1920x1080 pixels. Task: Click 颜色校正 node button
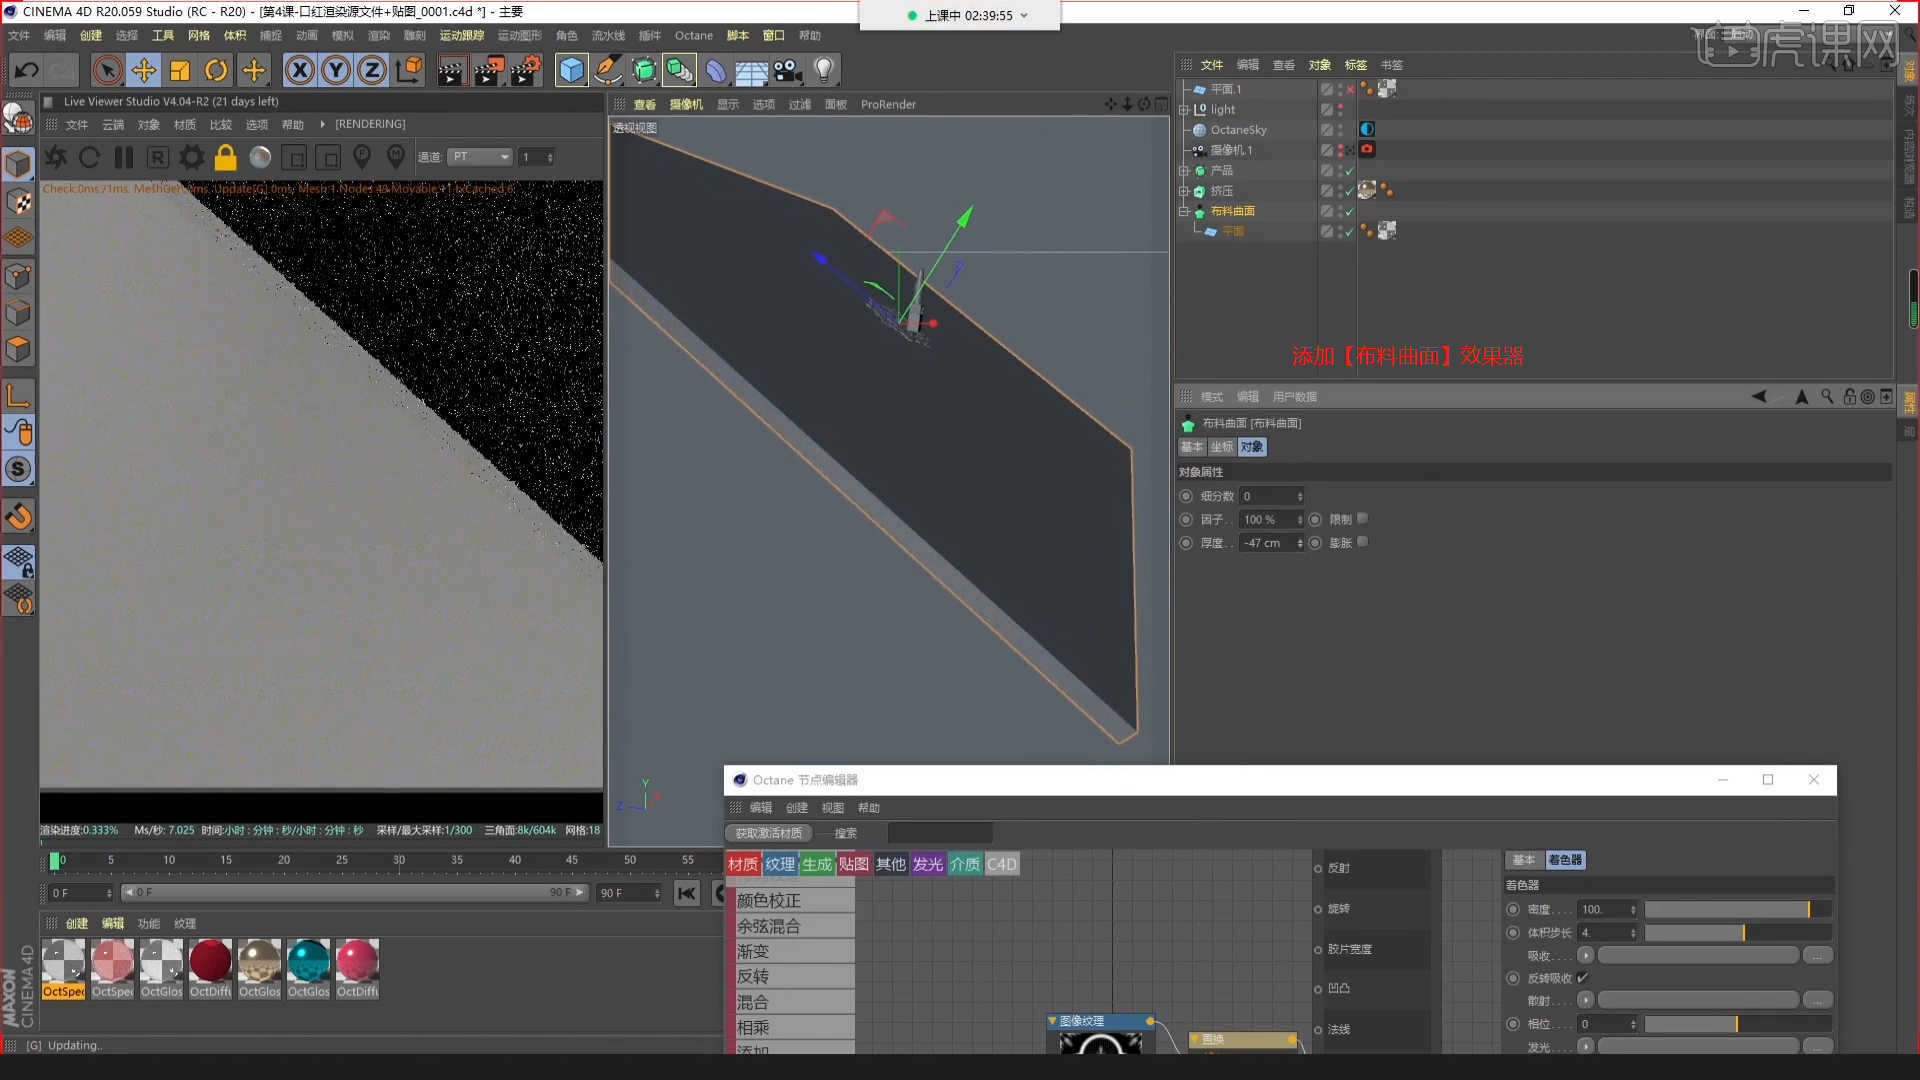795,901
